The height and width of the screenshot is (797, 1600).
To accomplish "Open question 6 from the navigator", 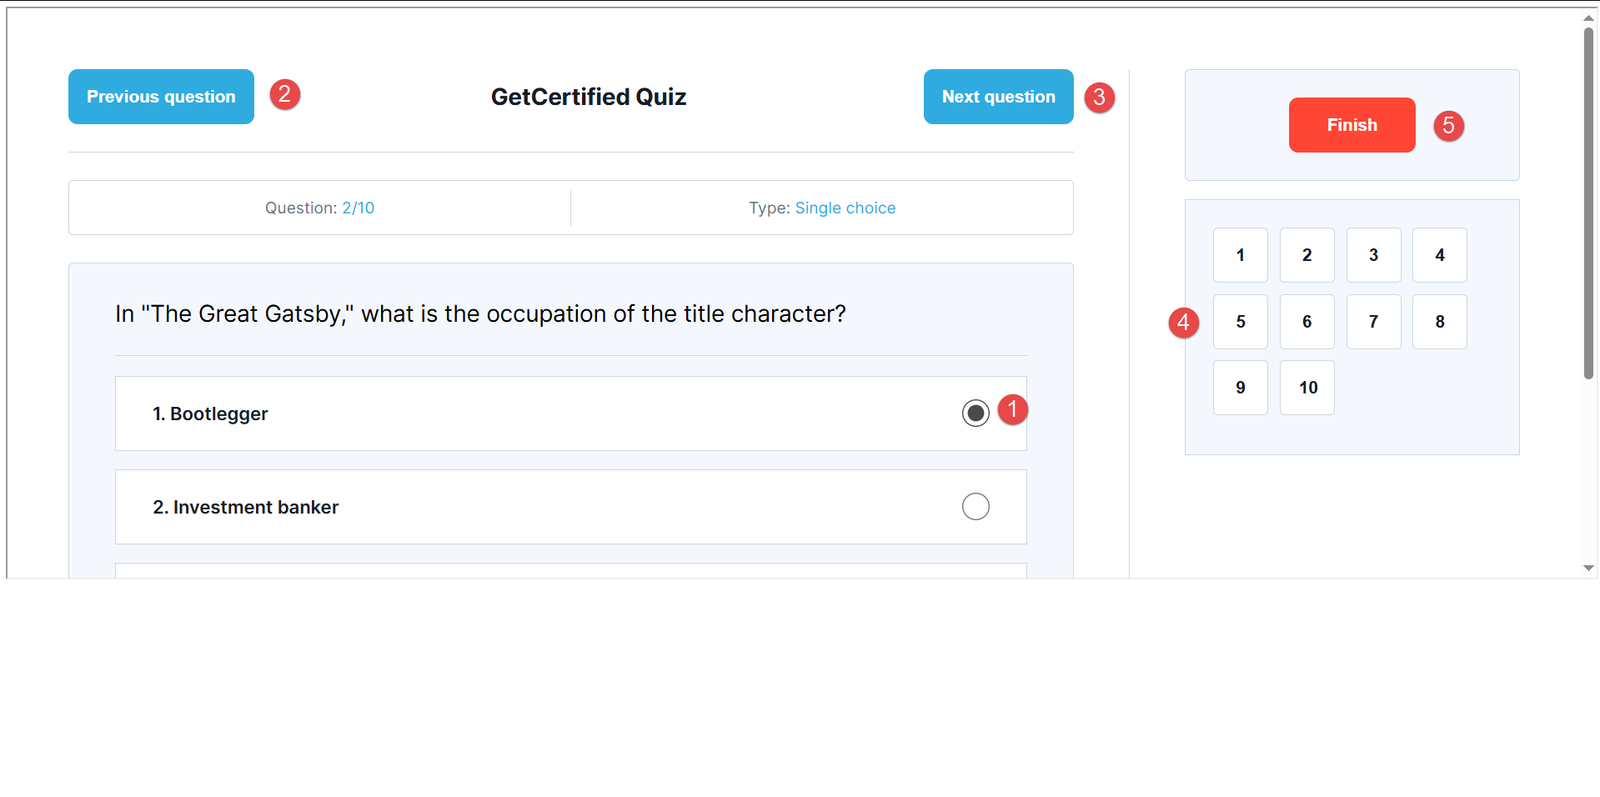I will point(1307,322).
